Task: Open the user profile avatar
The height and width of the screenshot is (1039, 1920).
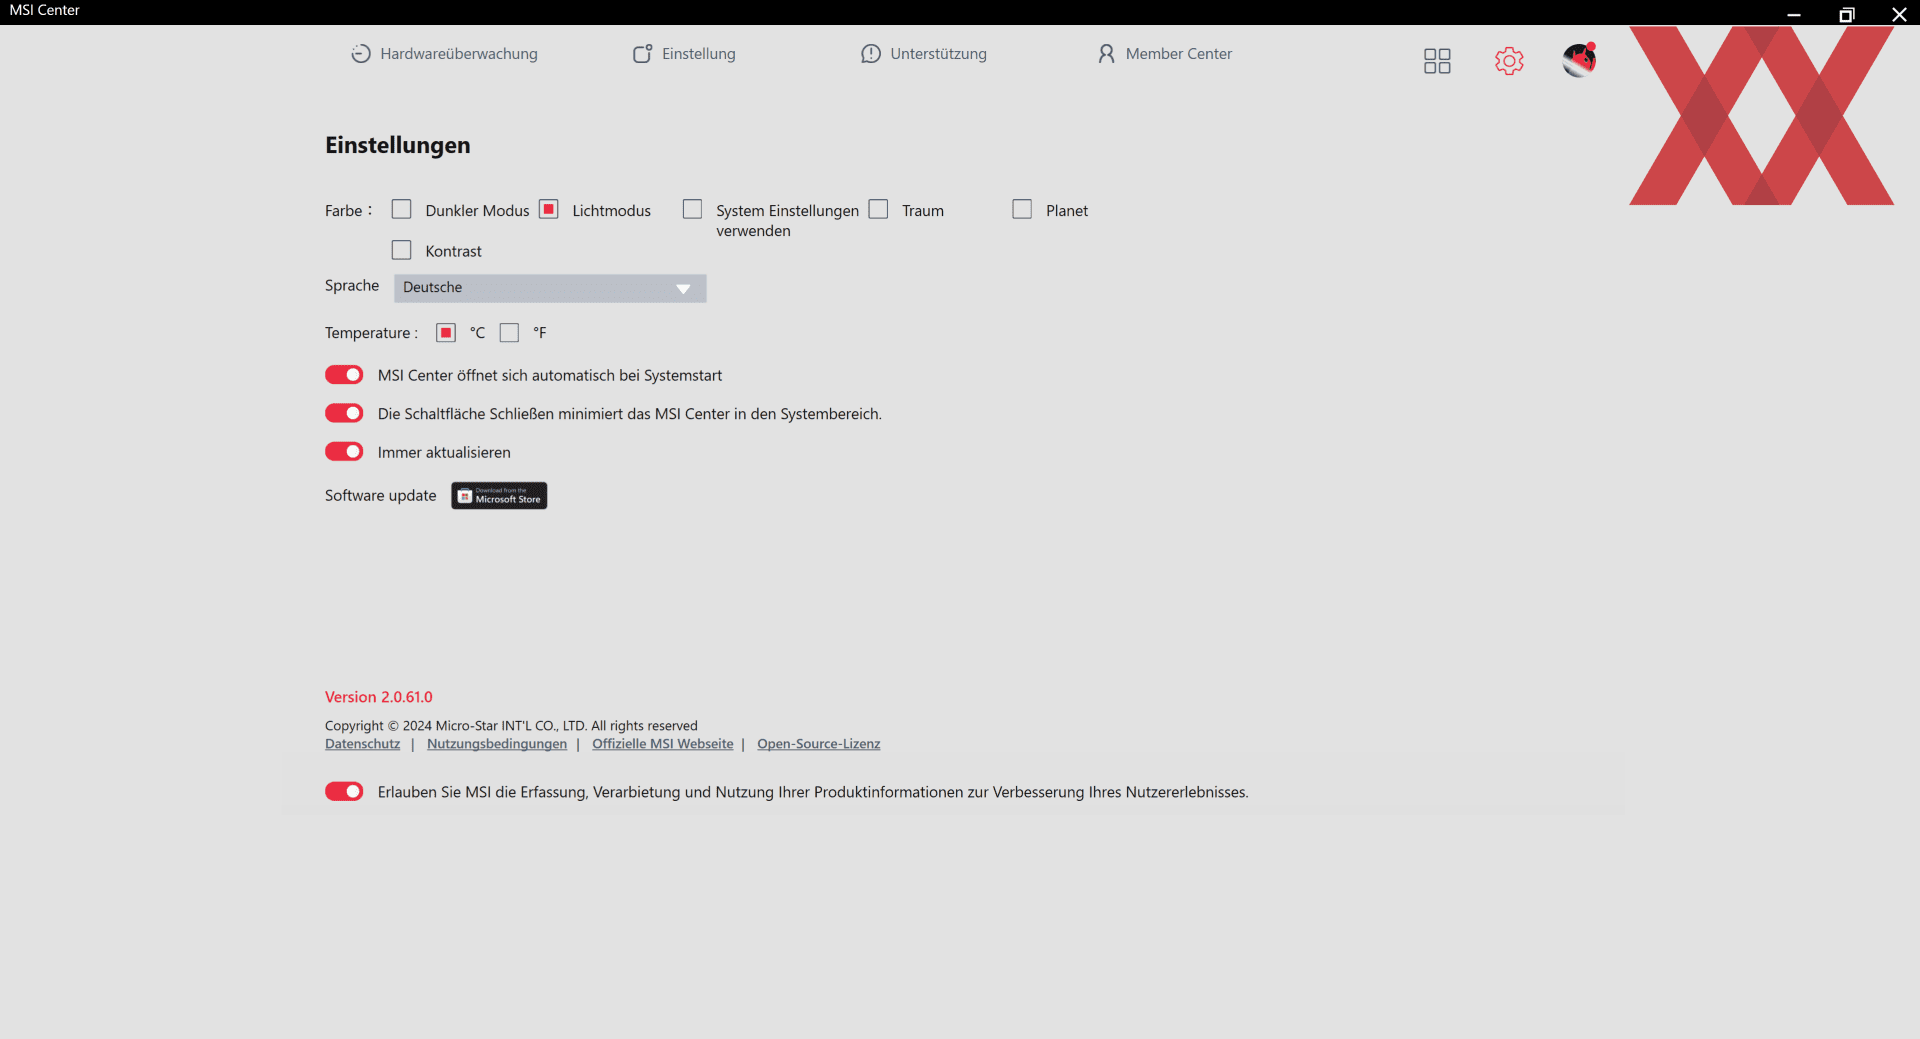Action: pyautogui.click(x=1579, y=60)
